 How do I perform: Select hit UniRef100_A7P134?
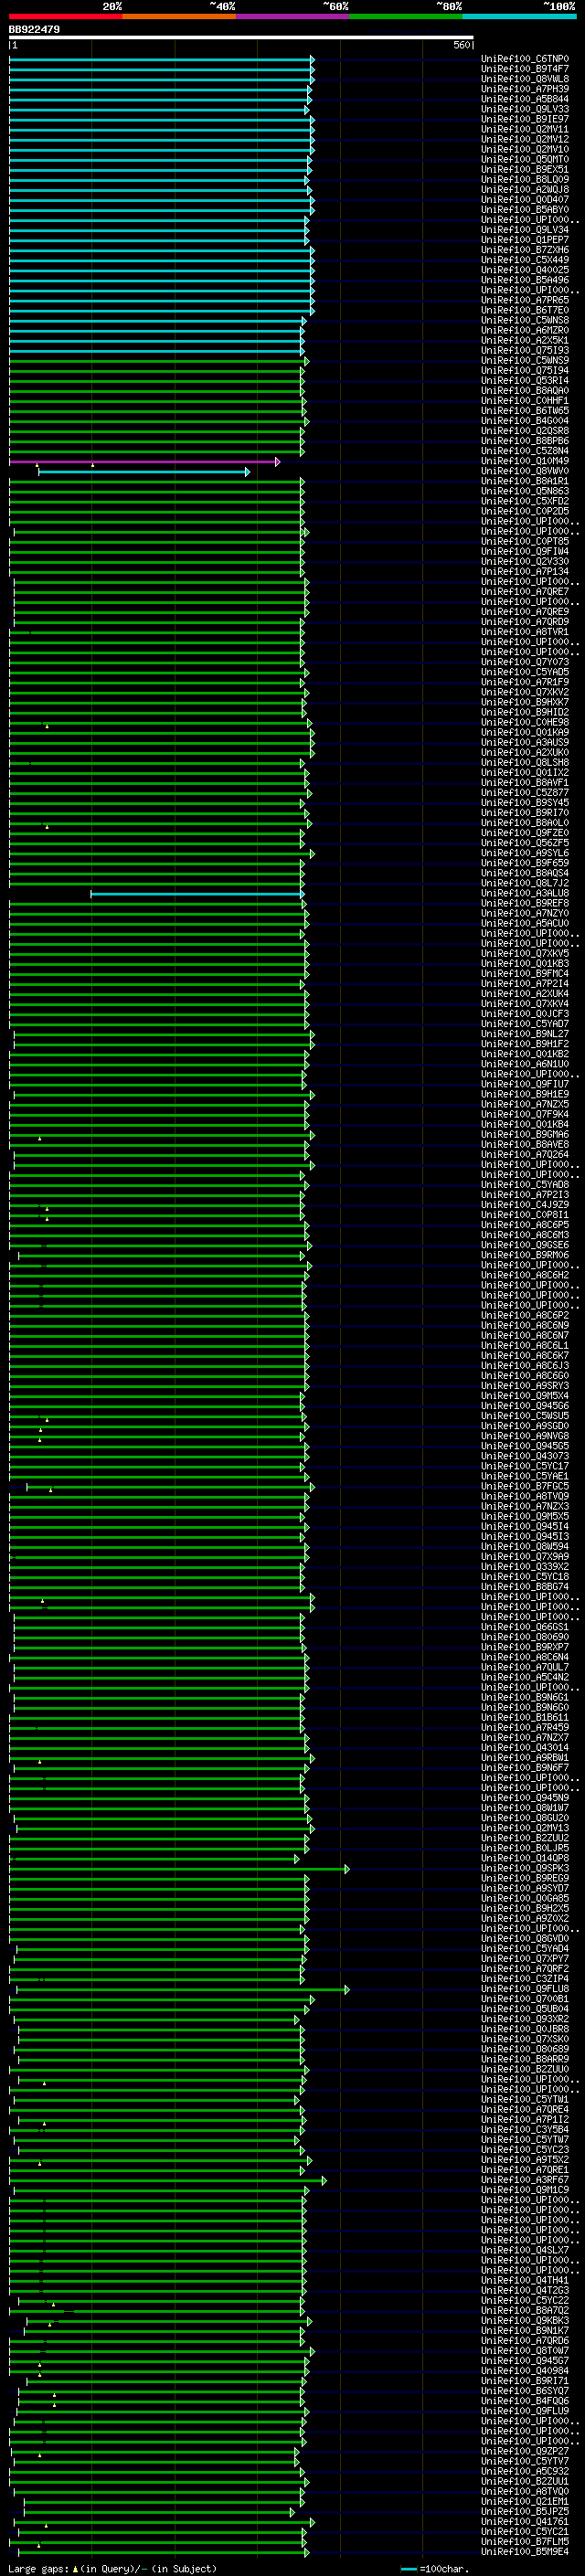click(x=525, y=571)
